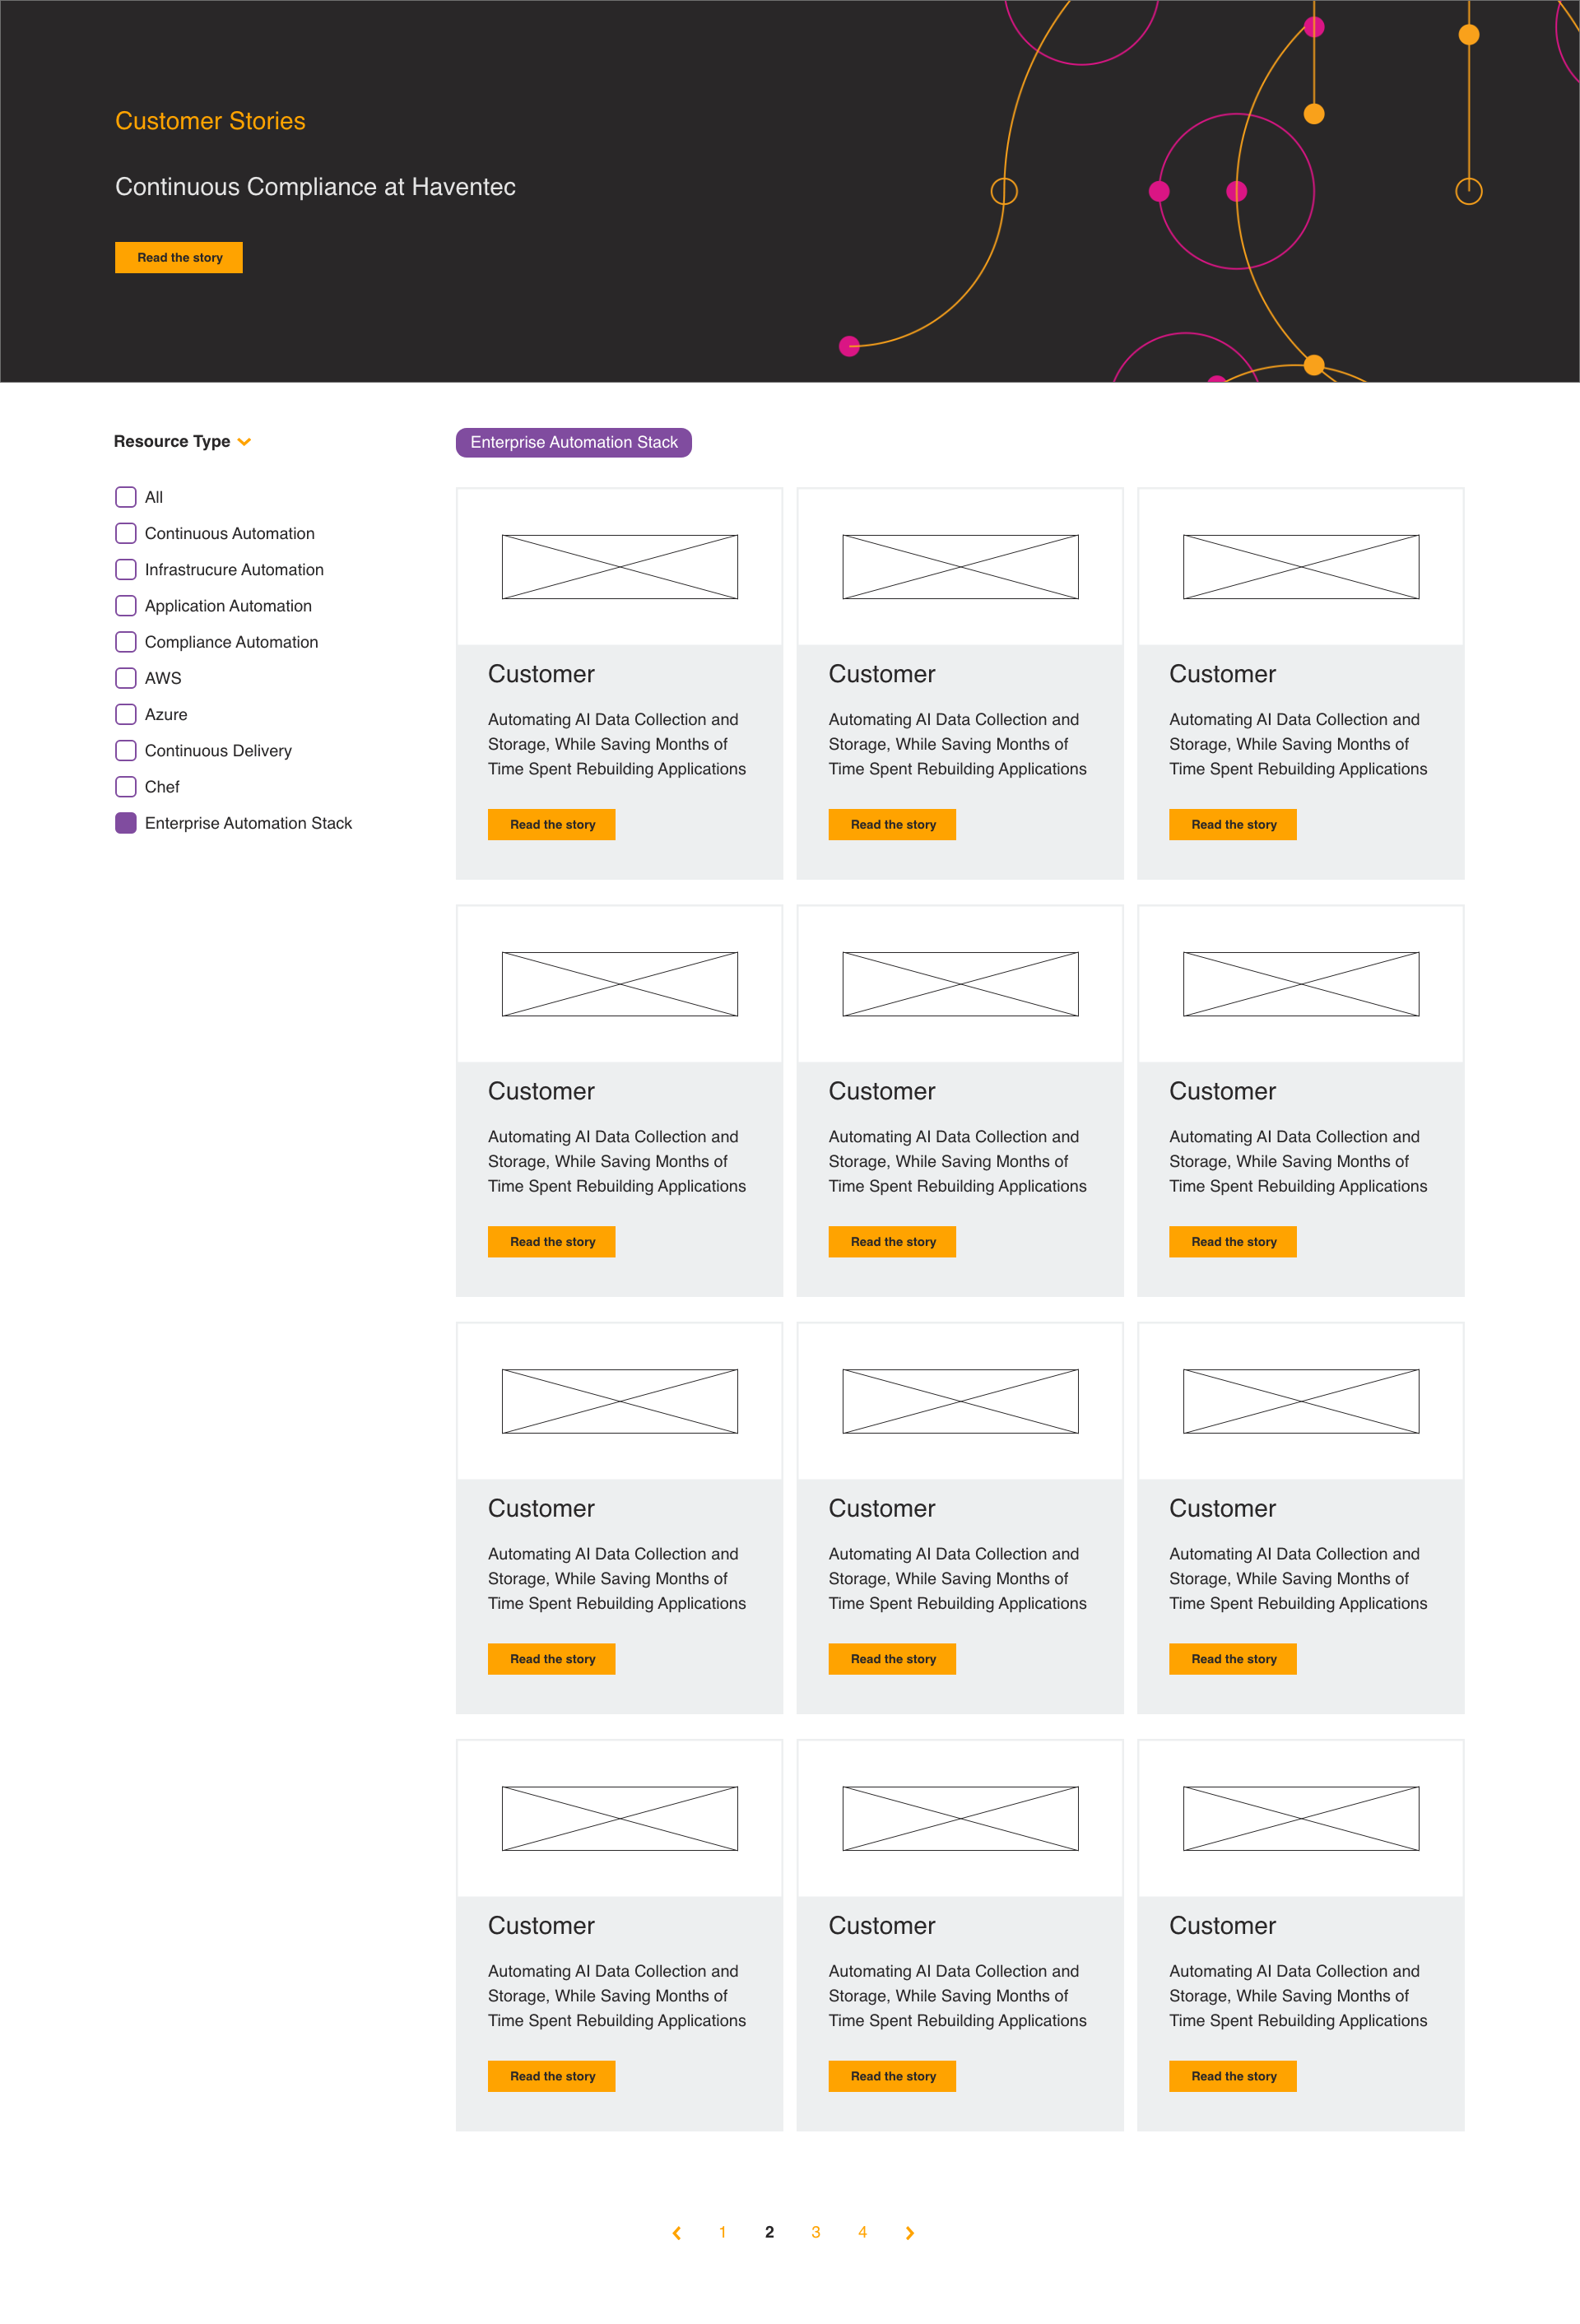Image resolution: width=1580 pixels, height=2324 pixels.
Task: Open the image placeholder of the first top-row card
Action: (620, 567)
